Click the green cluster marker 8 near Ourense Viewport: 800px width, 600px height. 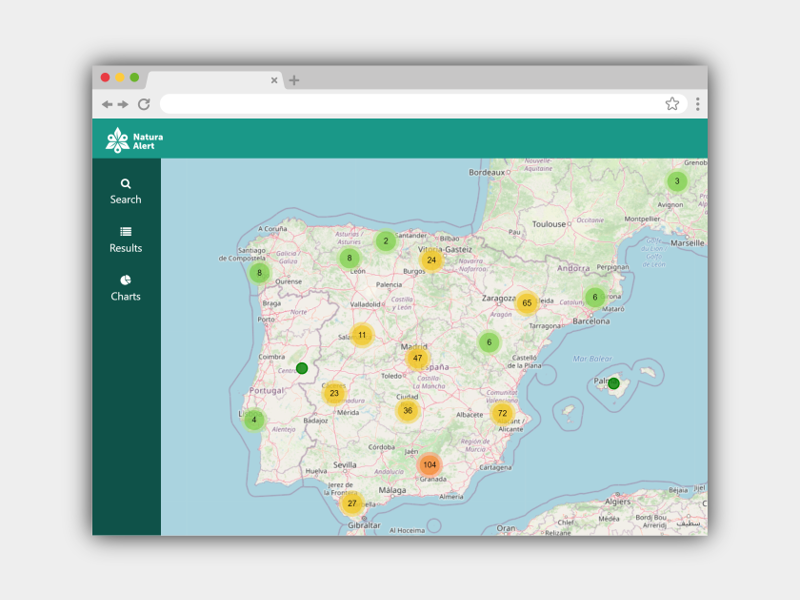tap(259, 273)
